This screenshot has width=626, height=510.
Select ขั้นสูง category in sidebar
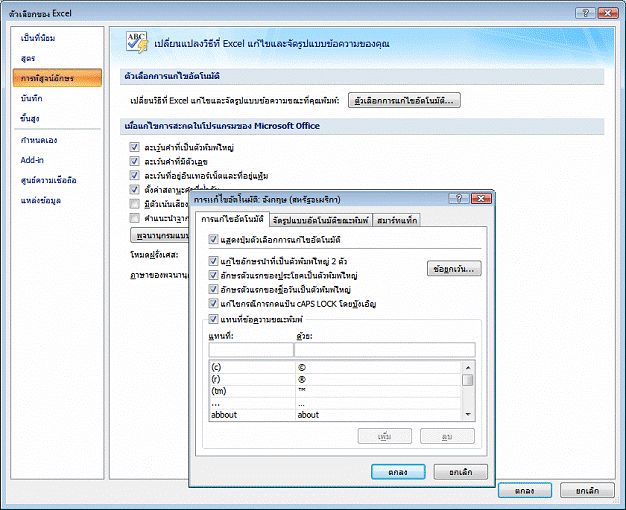pos(30,118)
